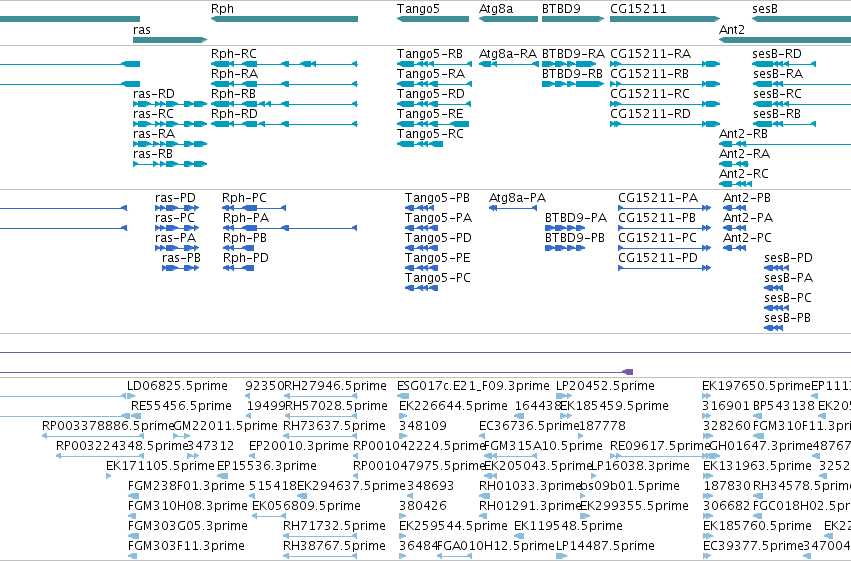
Task: Click protein Ant2-PB
Action: 735,208
